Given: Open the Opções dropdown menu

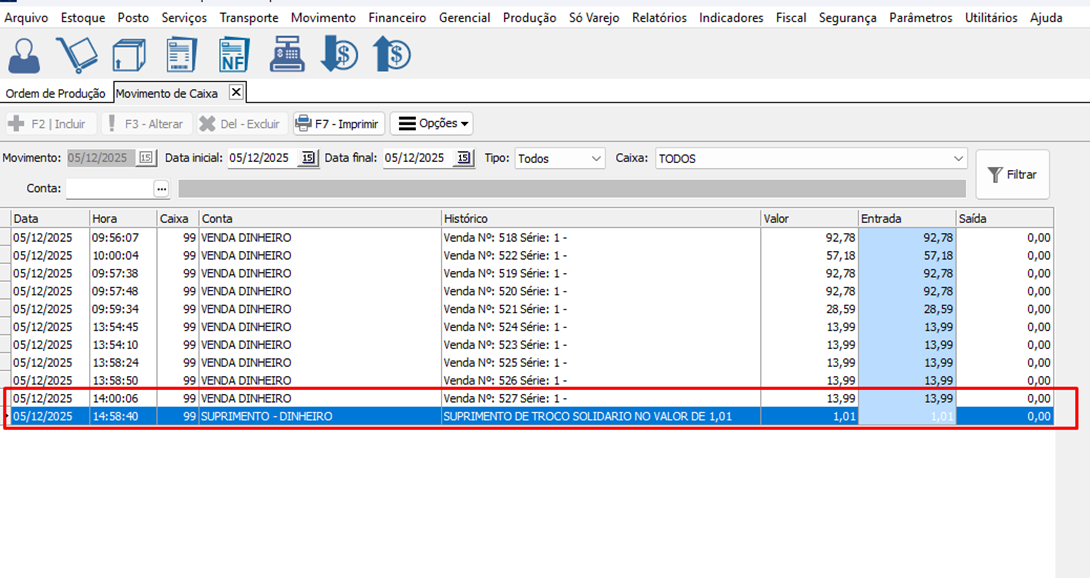Looking at the screenshot, I should click(x=431, y=124).
